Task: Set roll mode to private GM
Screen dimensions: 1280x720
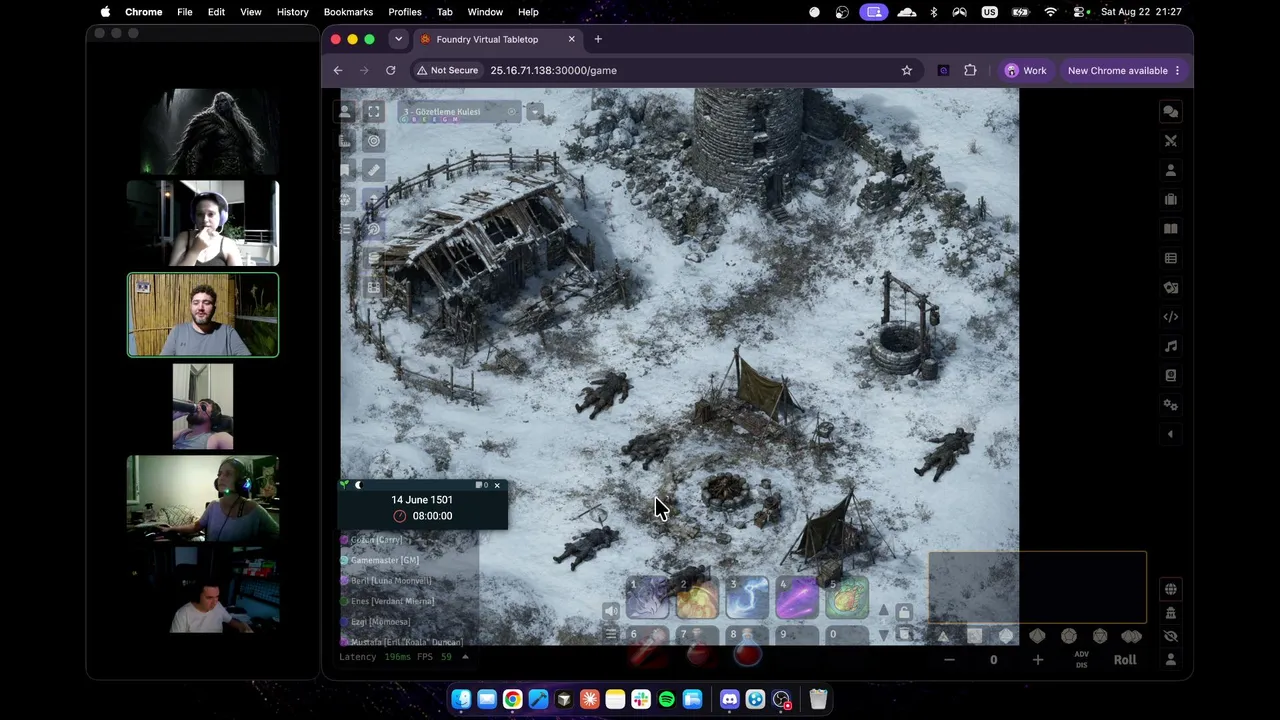Action: 1171,613
